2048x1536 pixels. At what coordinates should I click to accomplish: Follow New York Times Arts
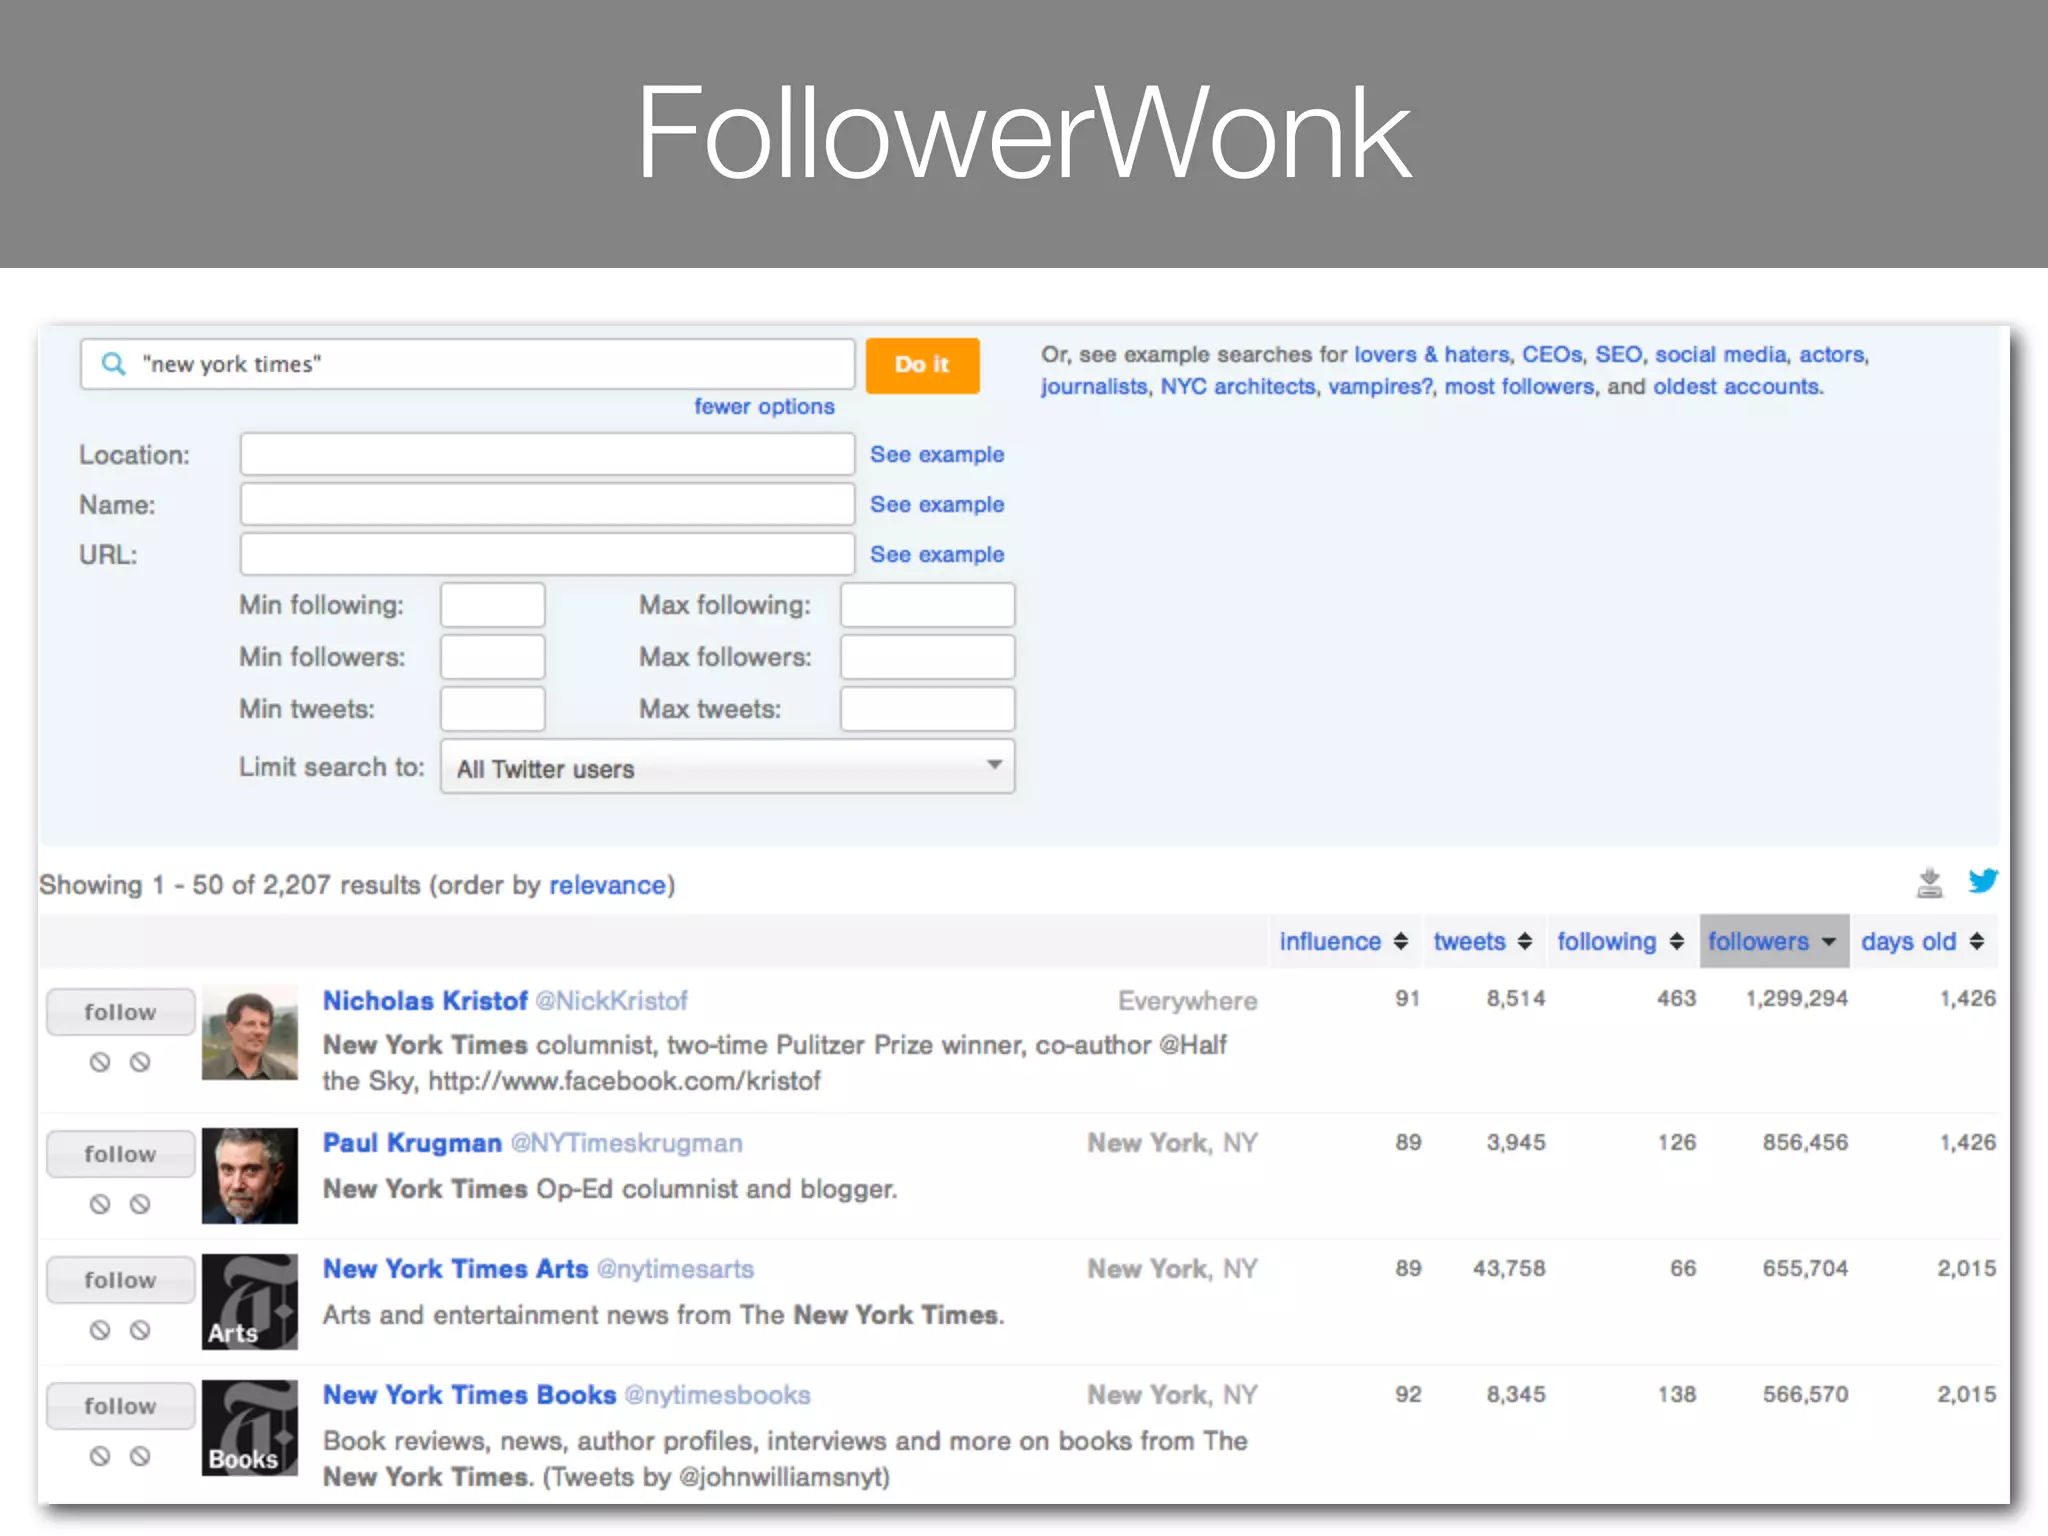coord(120,1280)
